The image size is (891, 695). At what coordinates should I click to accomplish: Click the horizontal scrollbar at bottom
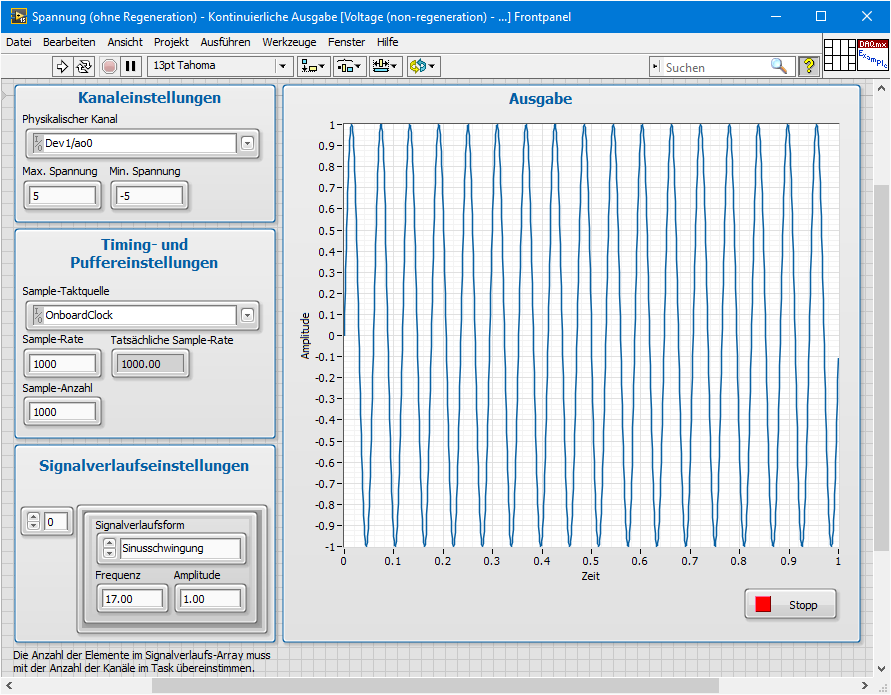[x=434, y=685]
